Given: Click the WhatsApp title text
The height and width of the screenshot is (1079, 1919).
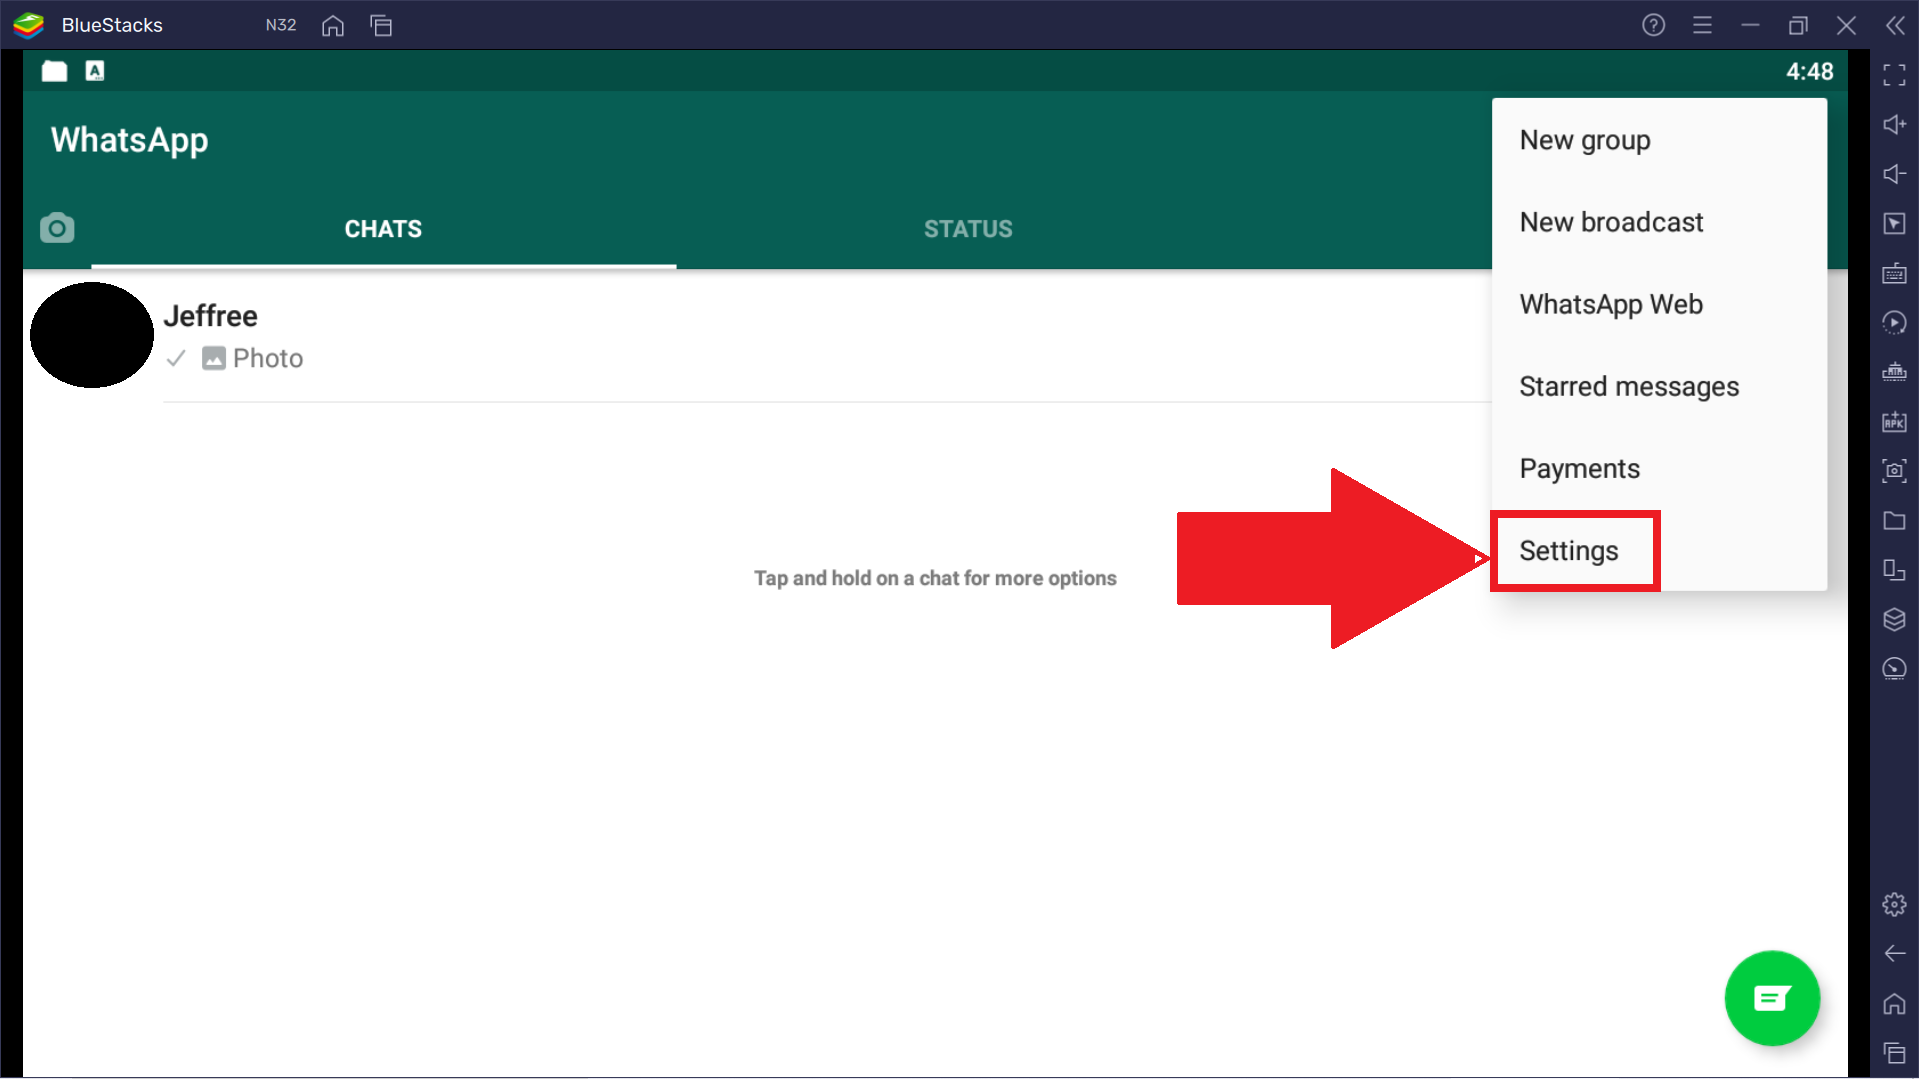Looking at the screenshot, I should point(130,140).
